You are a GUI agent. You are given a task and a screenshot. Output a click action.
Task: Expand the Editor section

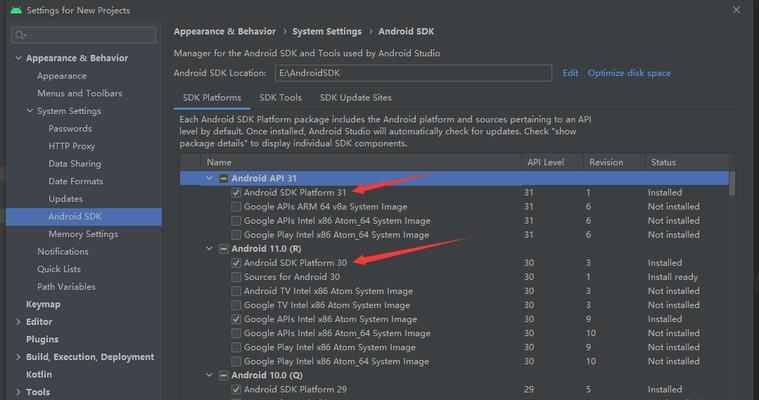[18, 322]
